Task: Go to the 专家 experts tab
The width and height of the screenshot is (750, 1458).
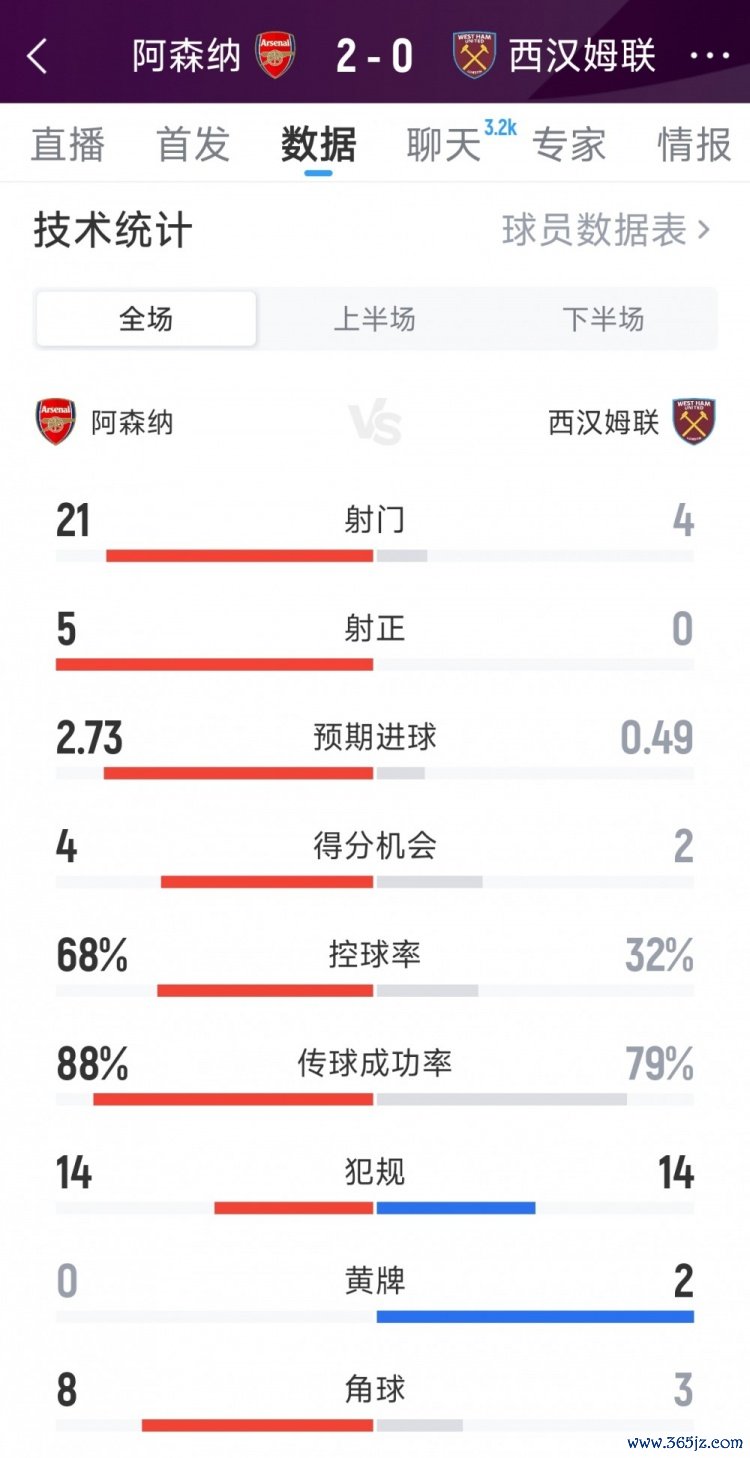Action: [x=569, y=145]
